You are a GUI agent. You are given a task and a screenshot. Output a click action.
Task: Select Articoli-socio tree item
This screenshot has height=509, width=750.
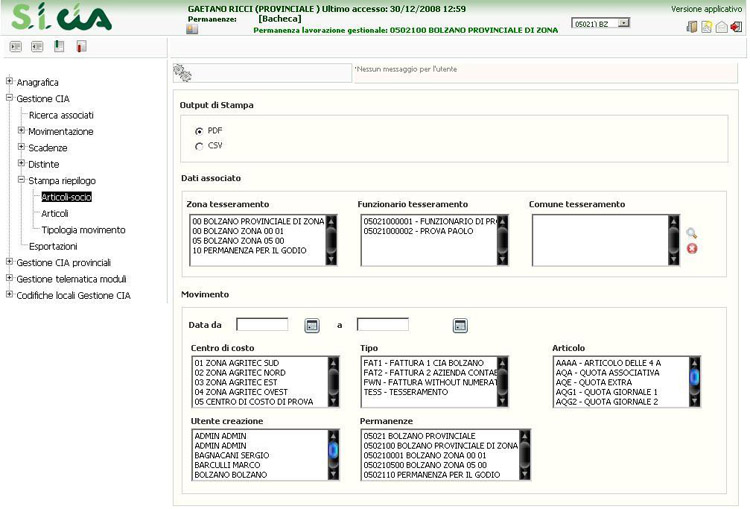pos(66,197)
